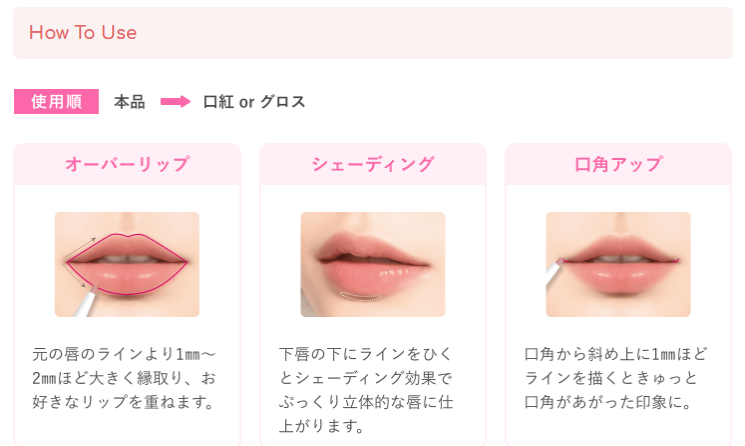Viewport: 745px width, 446px height.
Task: Select the シェーディング card header
Action: (x=373, y=164)
